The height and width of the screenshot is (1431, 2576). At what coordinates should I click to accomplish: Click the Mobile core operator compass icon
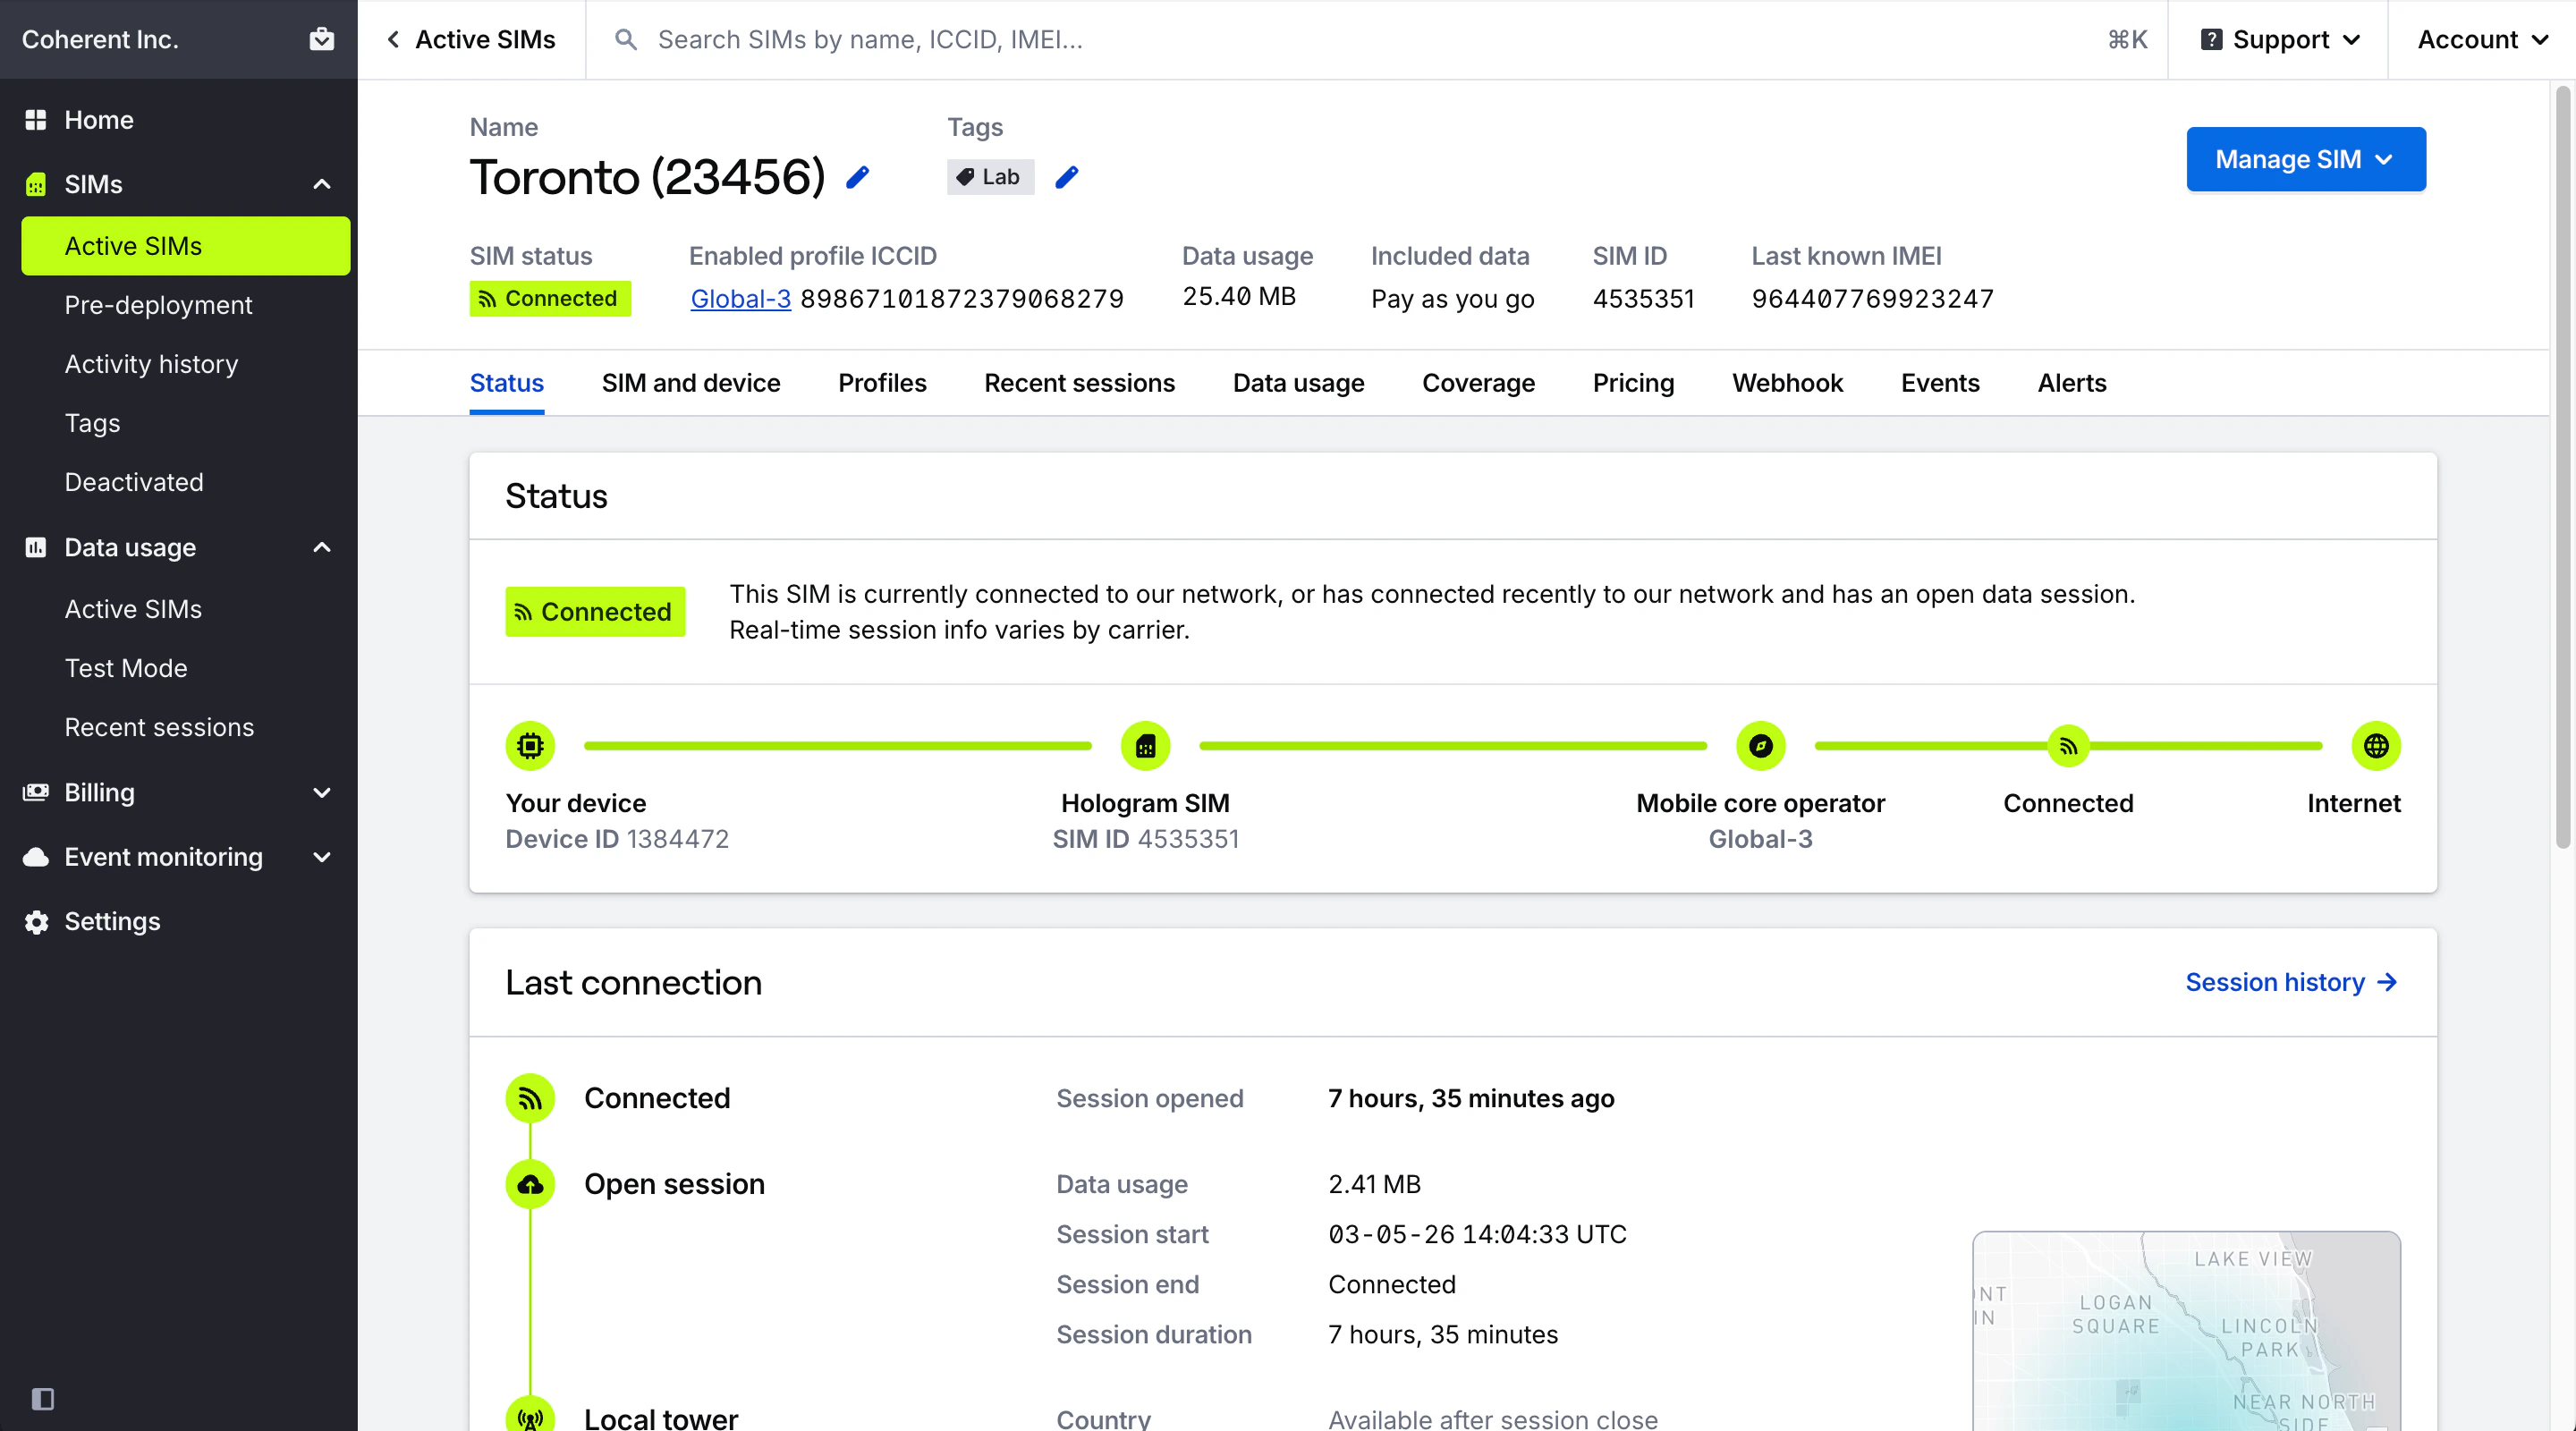1760,746
